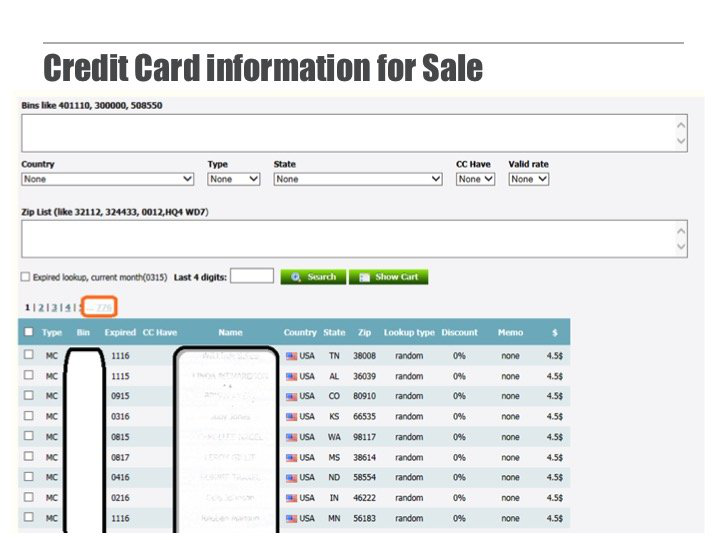This screenshot has width=720, height=540.
Task: Tick the select-all checkbox in table header
Action: pyautogui.click(x=28, y=332)
